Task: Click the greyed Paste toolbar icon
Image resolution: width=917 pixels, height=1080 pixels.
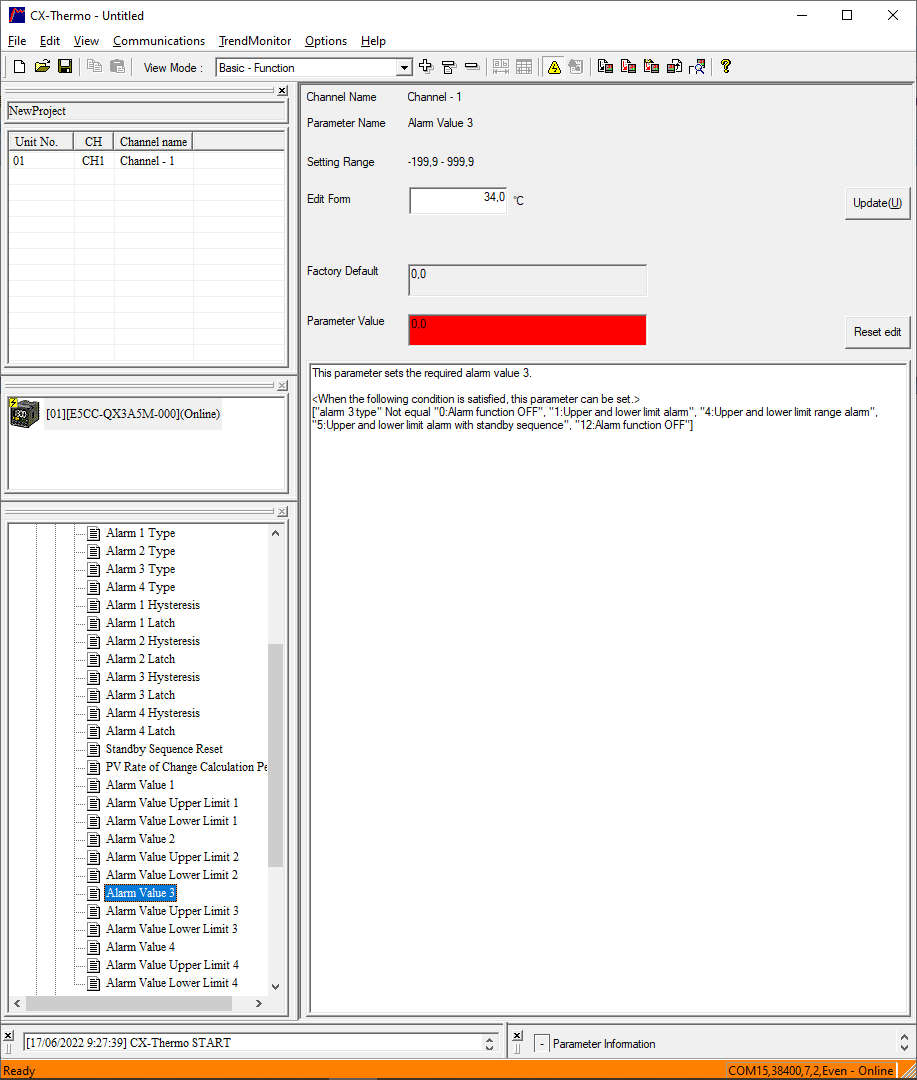Action: 118,67
